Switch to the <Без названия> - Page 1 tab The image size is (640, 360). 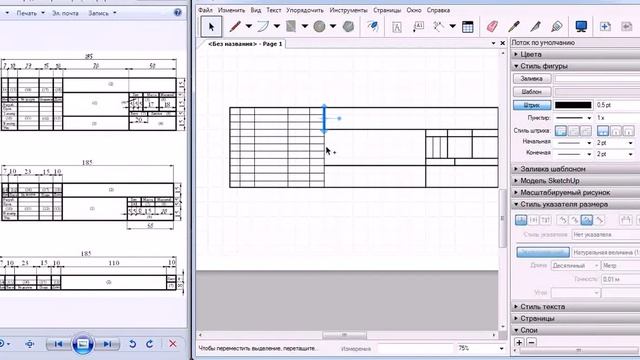click(x=245, y=44)
